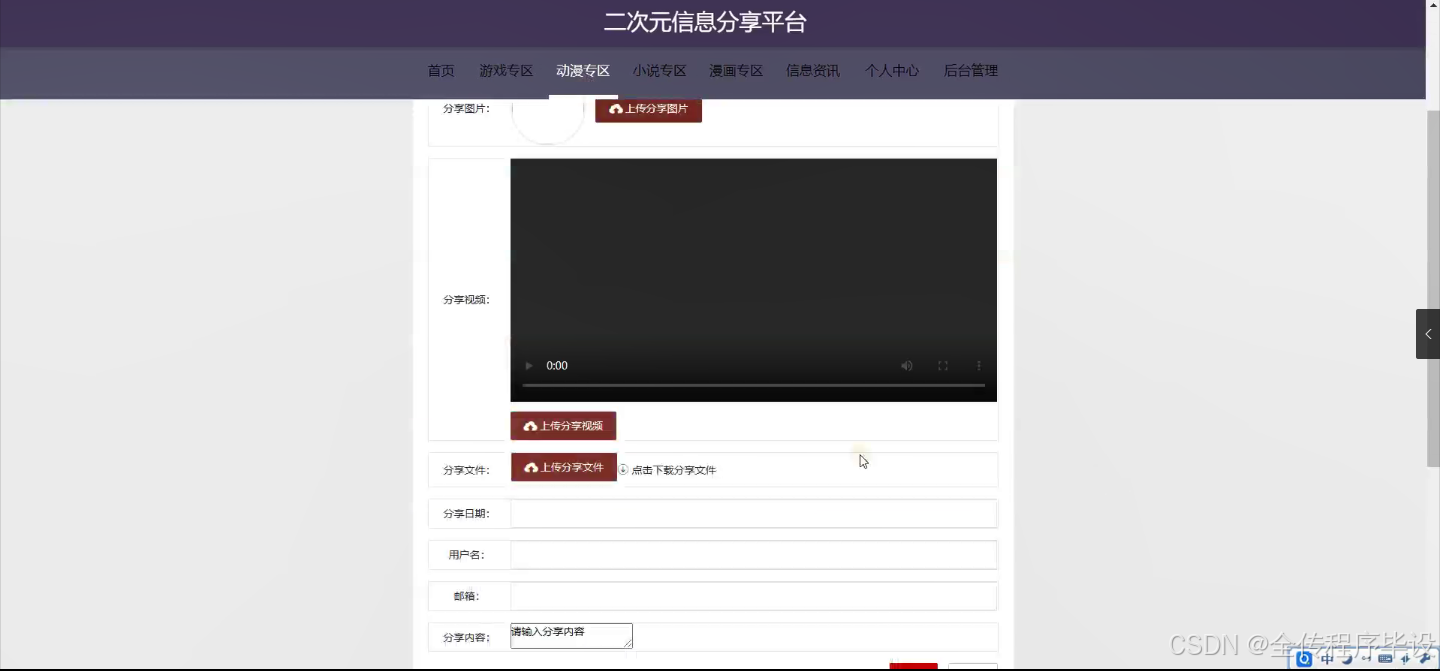Viewport: 1440px width, 671px height.
Task: Focus the 用户名 input field
Action: click(754, 555)
